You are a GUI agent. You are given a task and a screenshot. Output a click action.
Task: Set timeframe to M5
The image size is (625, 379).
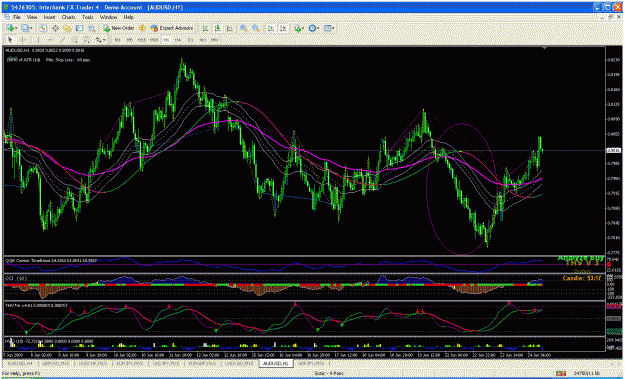pyautogui.click(x=130, y=40)
